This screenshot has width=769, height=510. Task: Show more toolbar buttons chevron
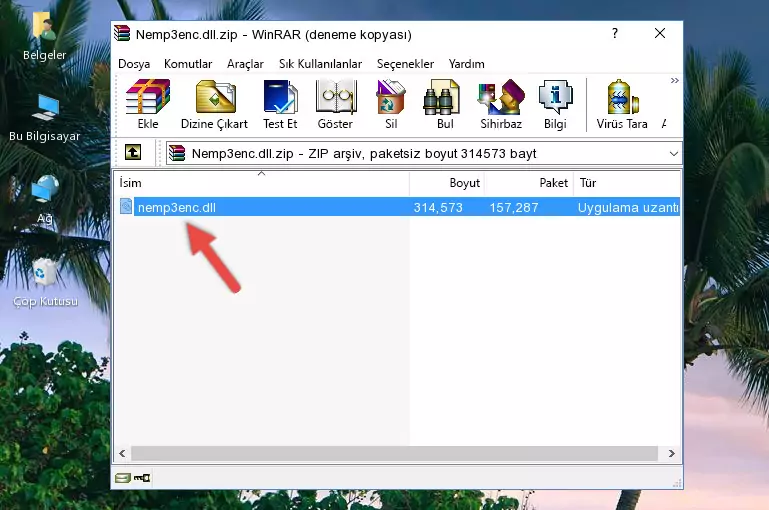pyautogui.click(x=674, y=80)
